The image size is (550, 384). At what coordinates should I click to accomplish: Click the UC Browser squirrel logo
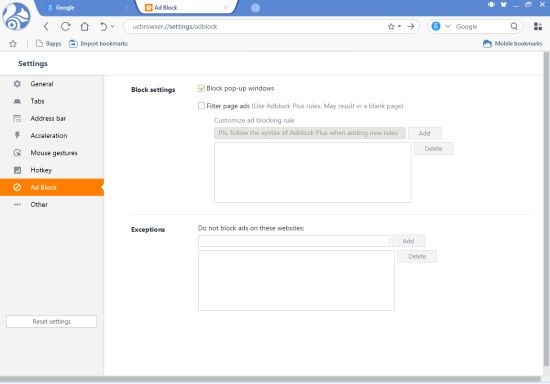(x=16, y=16)
